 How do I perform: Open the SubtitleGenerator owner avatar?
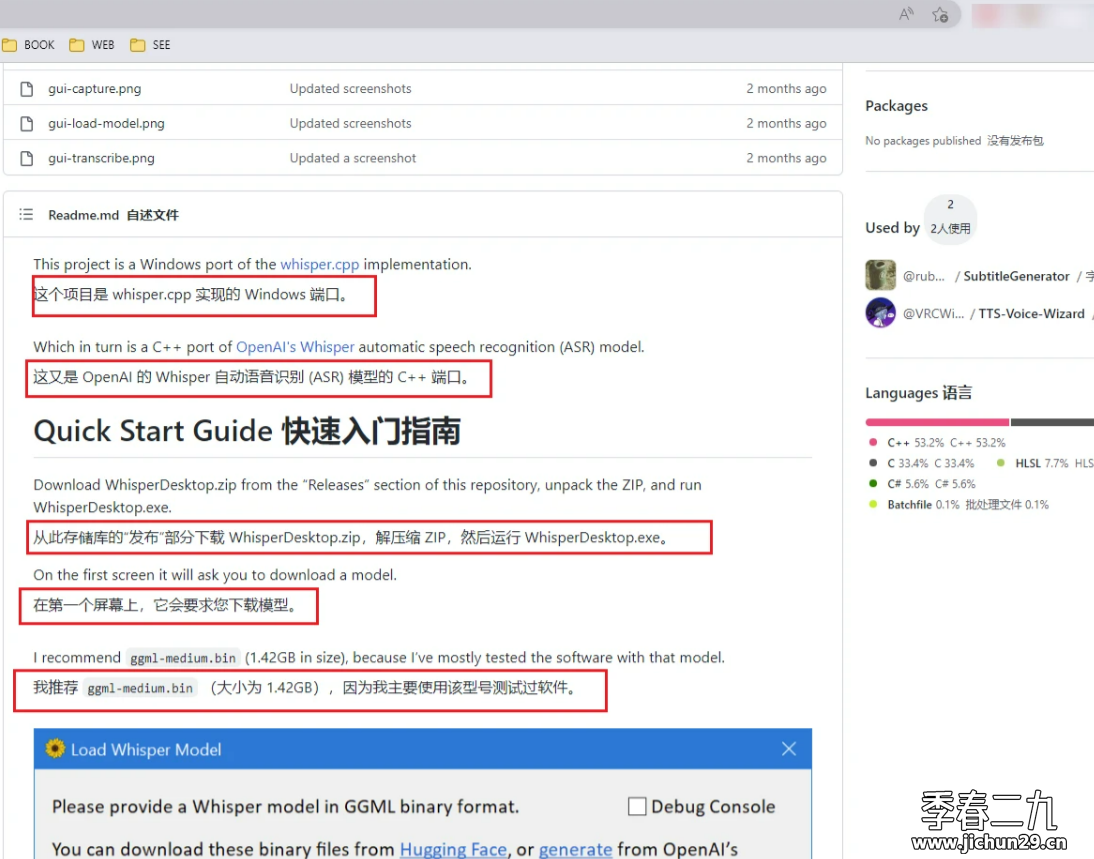(881, 275)
